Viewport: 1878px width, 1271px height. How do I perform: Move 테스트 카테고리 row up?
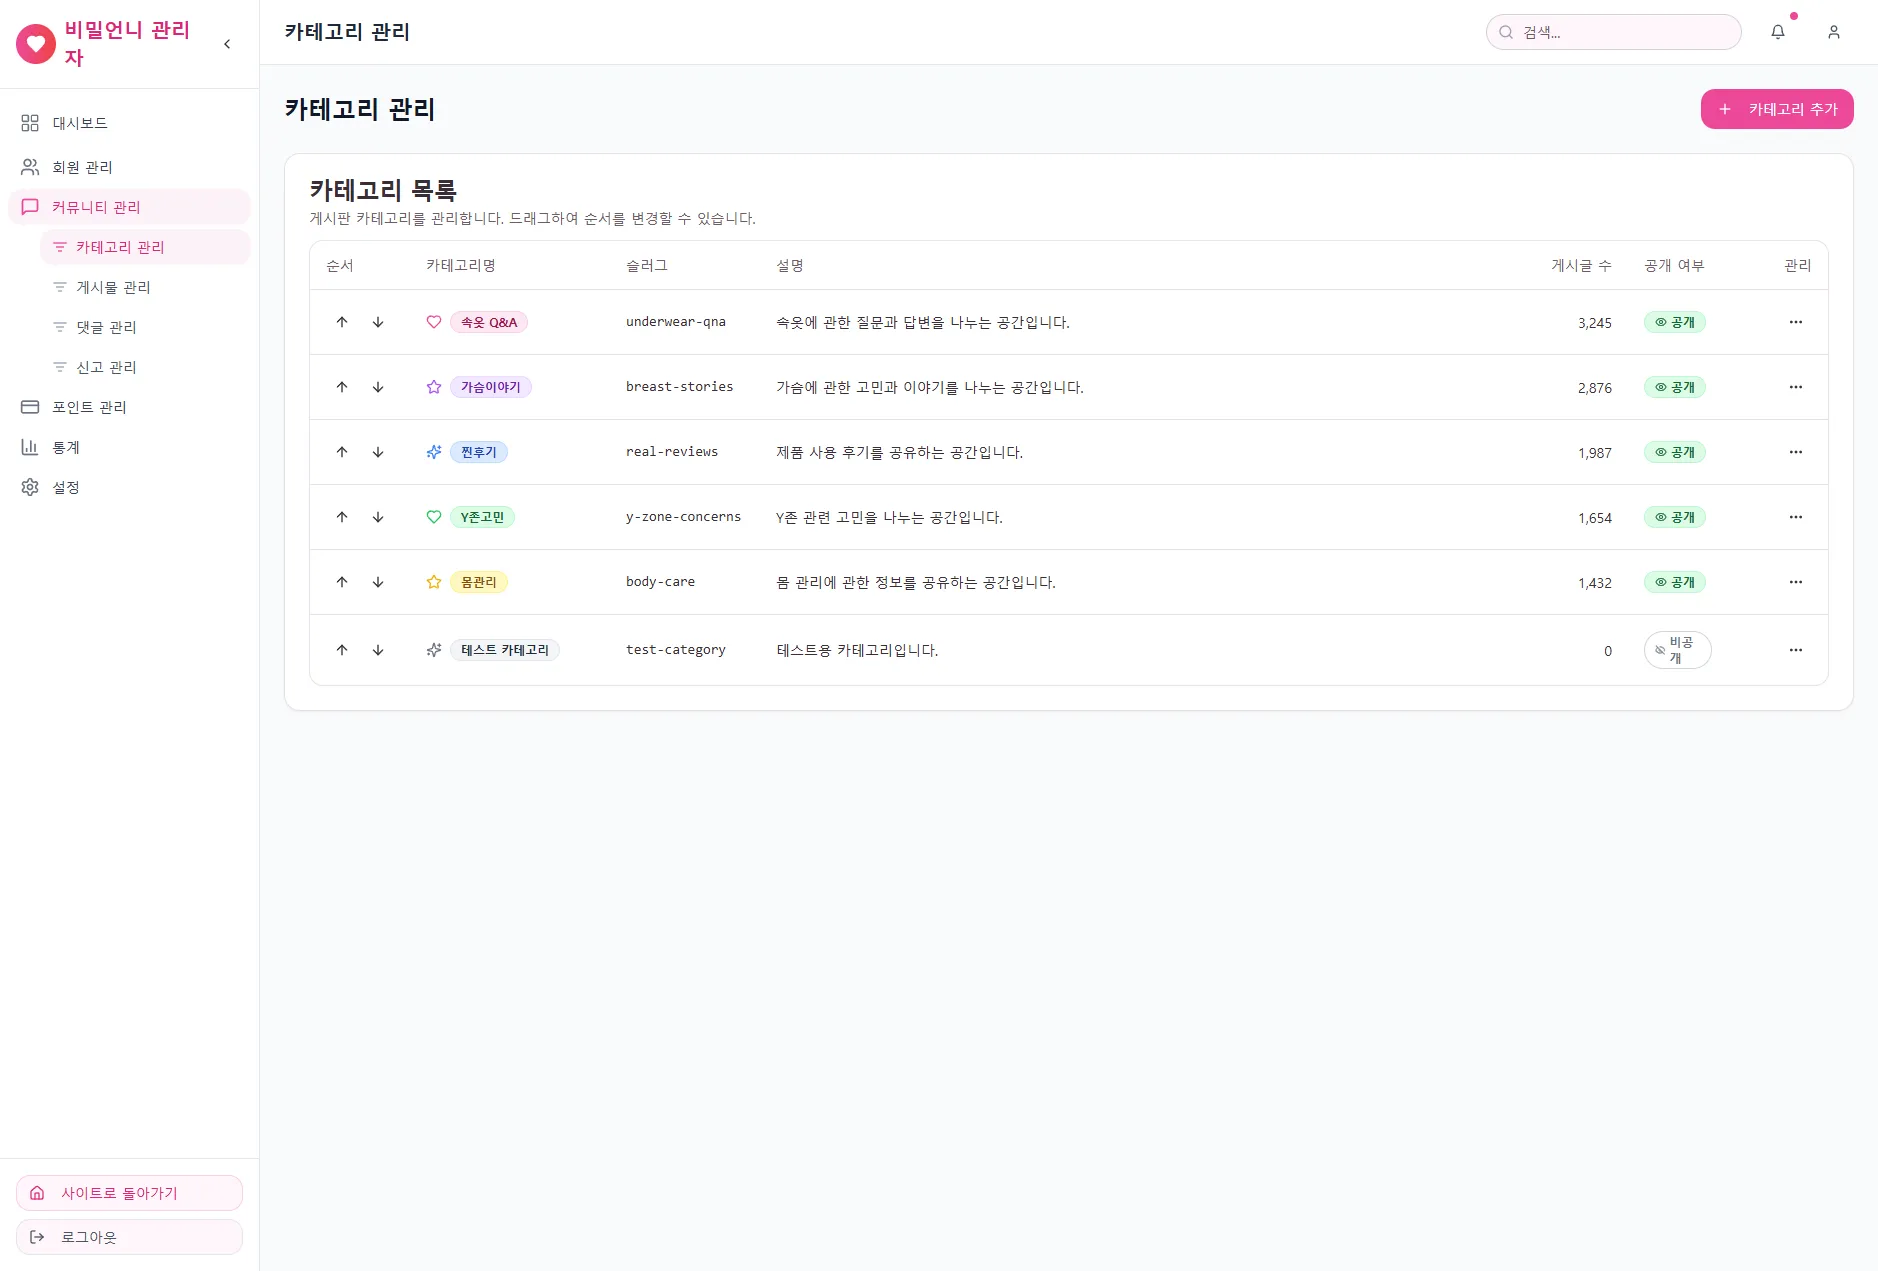pos(342,650)
